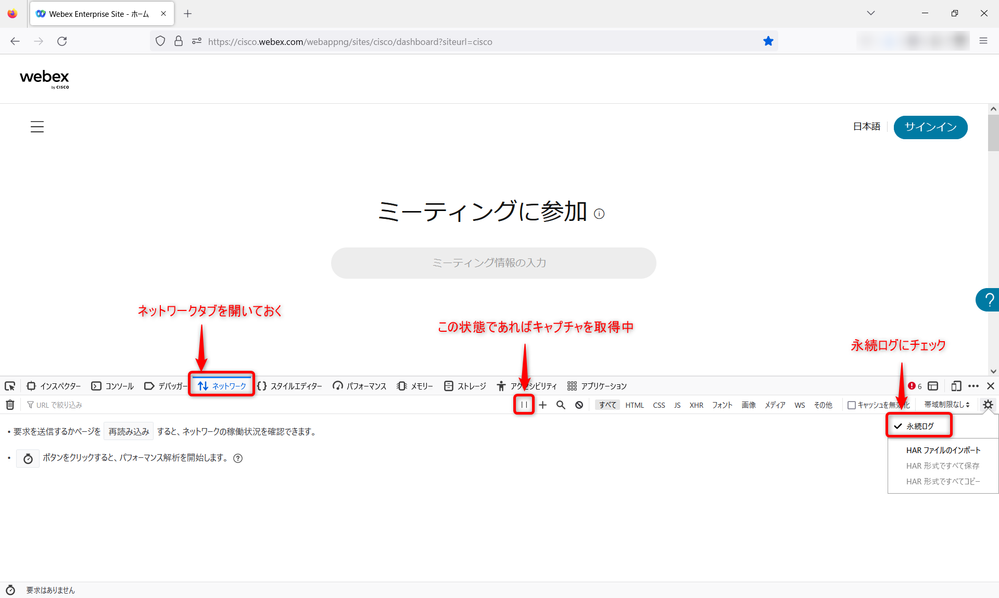
Task: Start performance analysis stopwatch button
Action: (x=28, y=459)
